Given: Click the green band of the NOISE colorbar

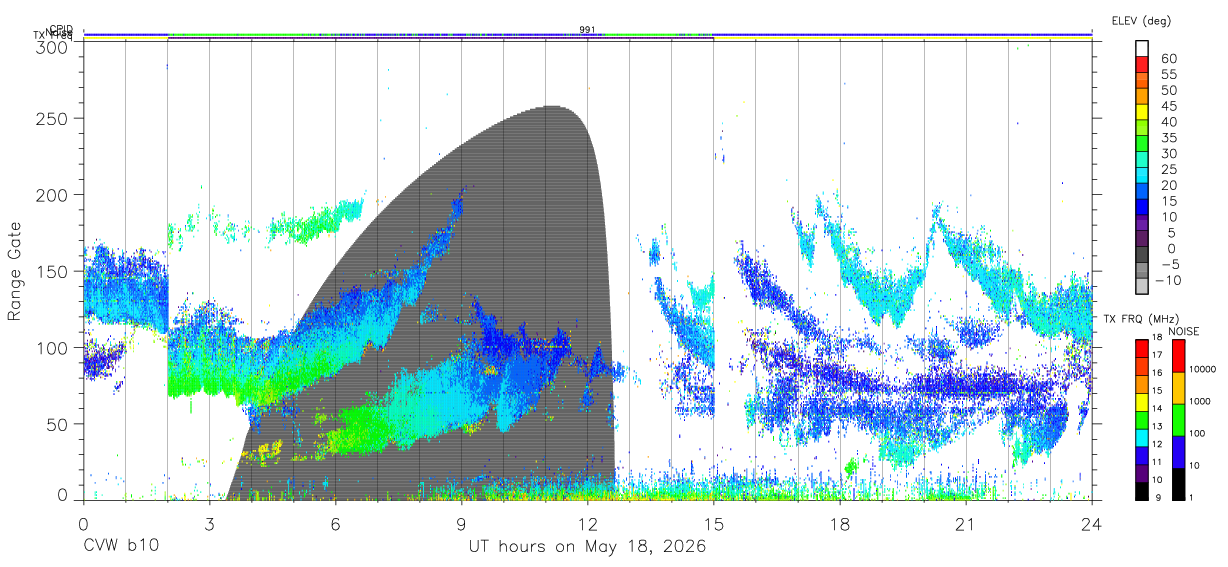Looking at the screenshot, I should [1177, 418].
